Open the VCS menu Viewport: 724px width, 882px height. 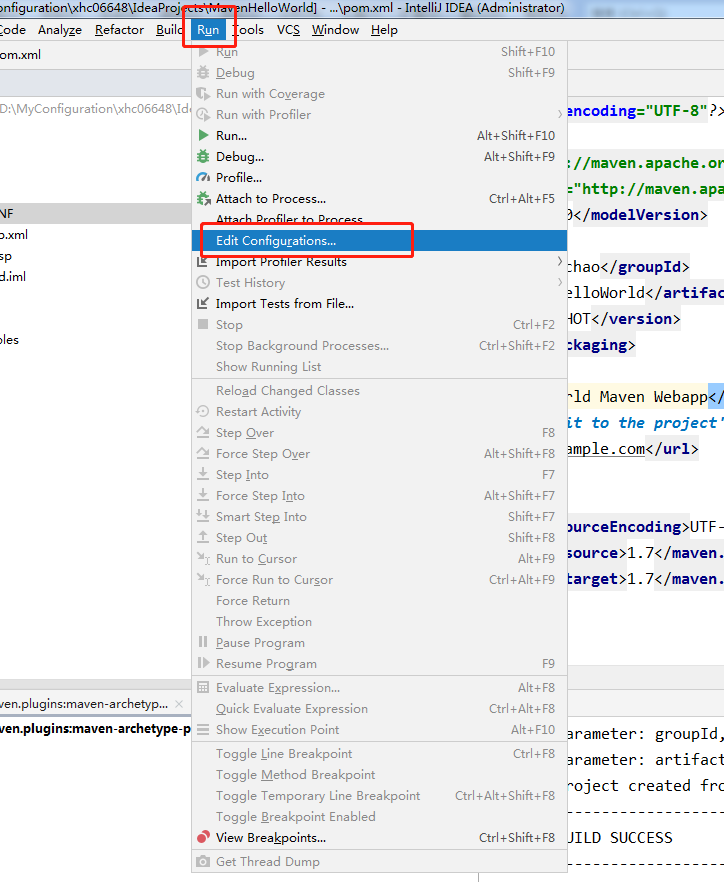288,30
